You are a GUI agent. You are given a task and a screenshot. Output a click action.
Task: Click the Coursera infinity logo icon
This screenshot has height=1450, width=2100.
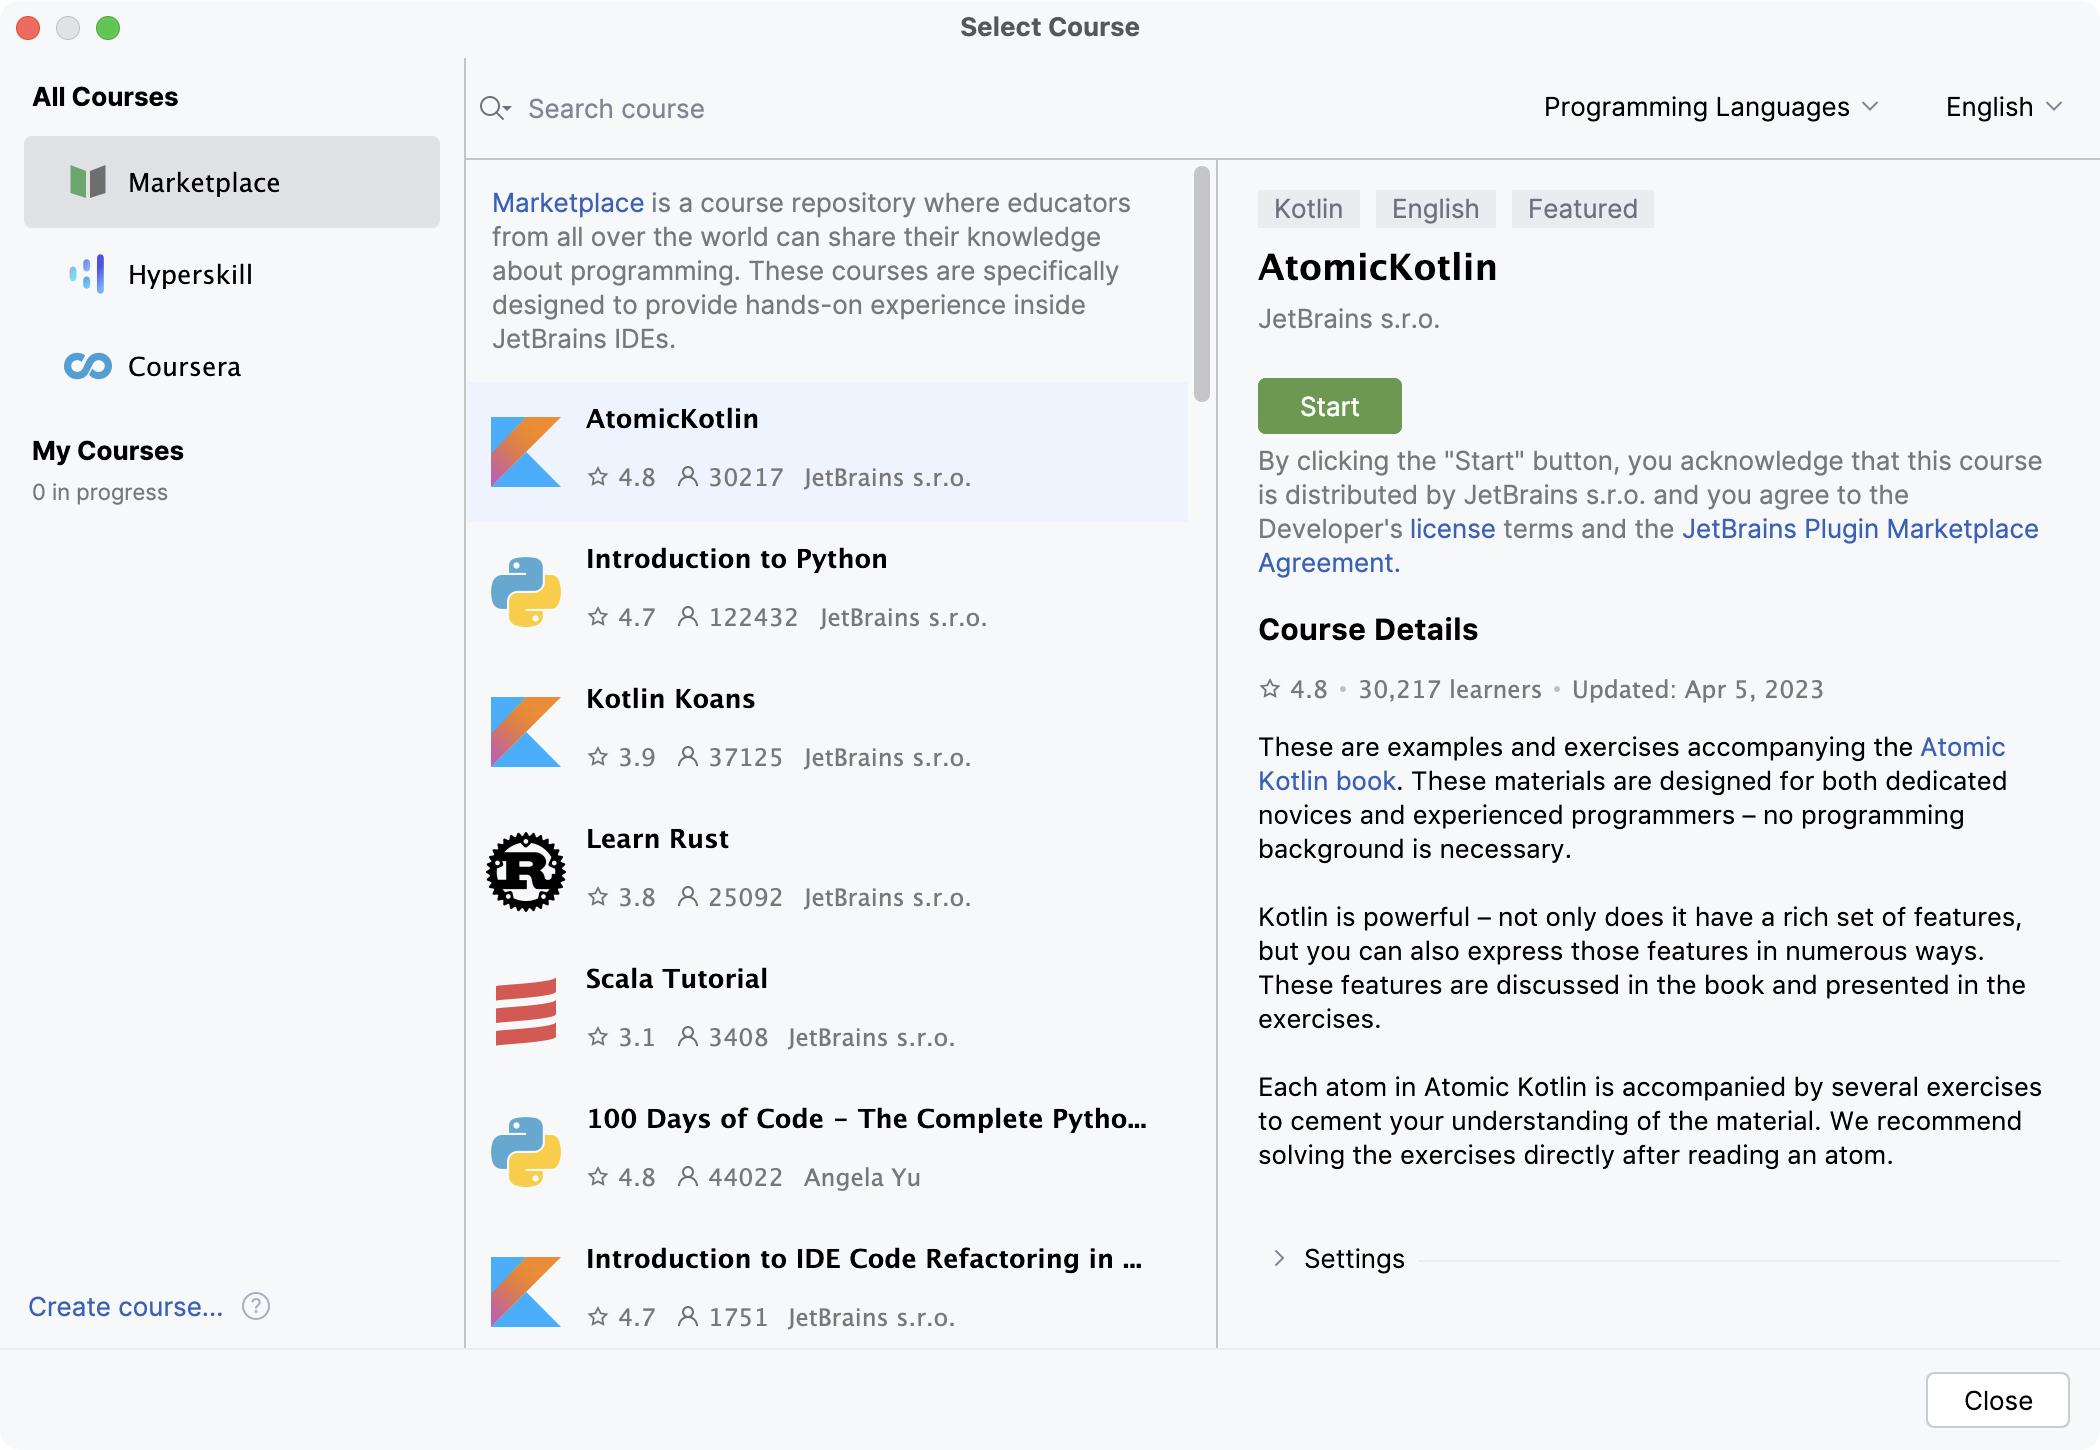coord(88,366)
